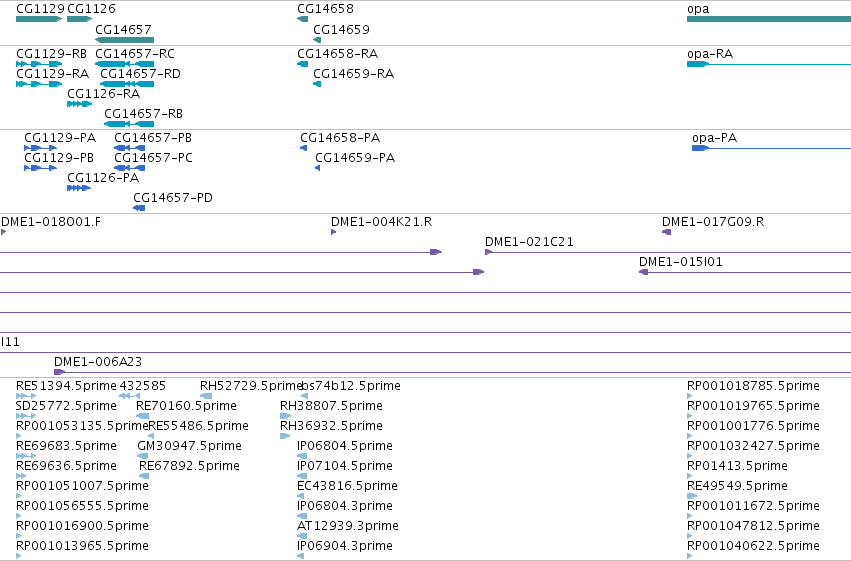The image size is (851, 561).
Task: Click BAC clone DME1-015I01
Action: (745, 272)
